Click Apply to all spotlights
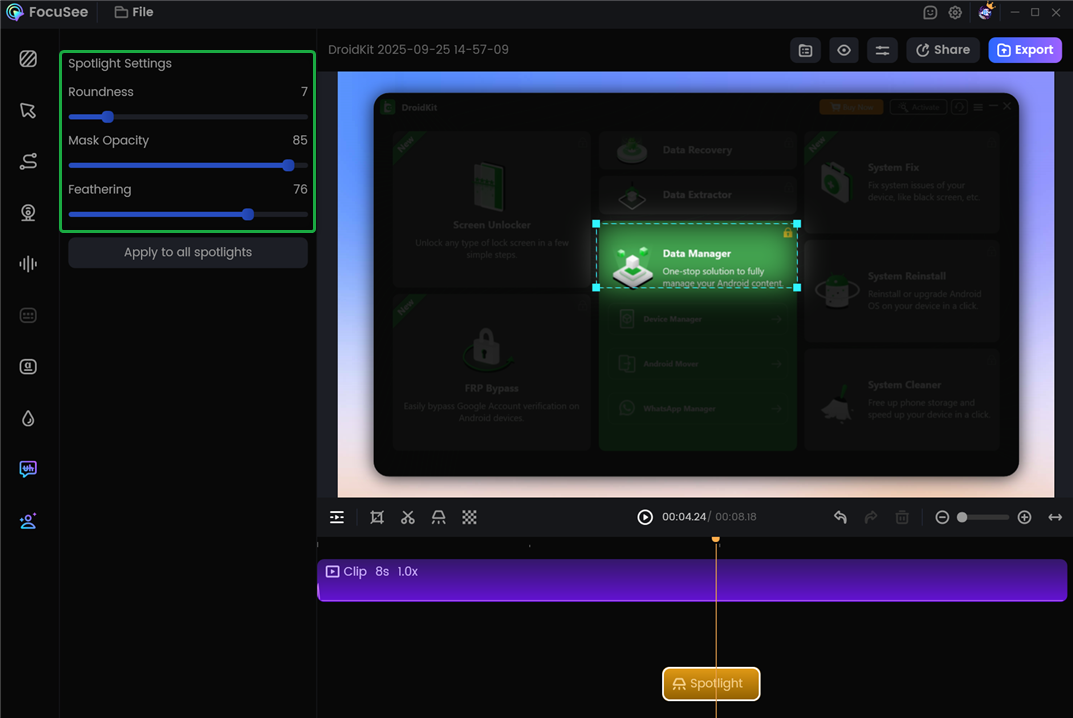Viewport: 1073px width, 718px height. click(x=188, y=252)
